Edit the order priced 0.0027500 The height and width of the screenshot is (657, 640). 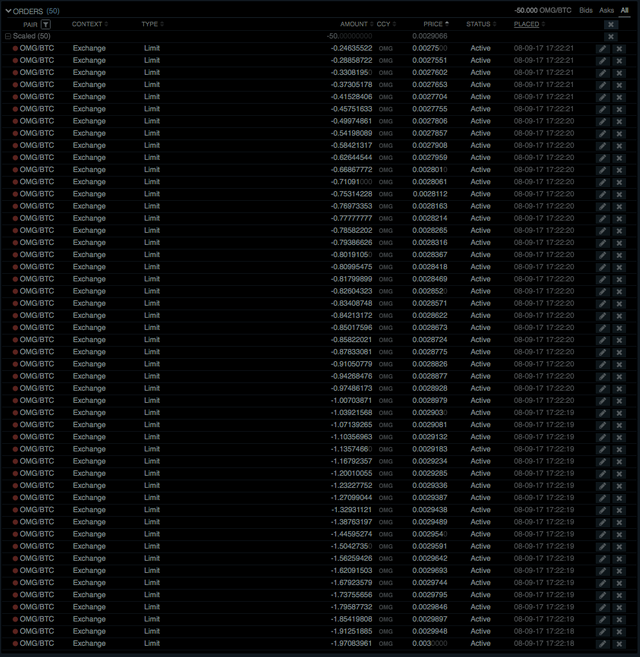602,49
